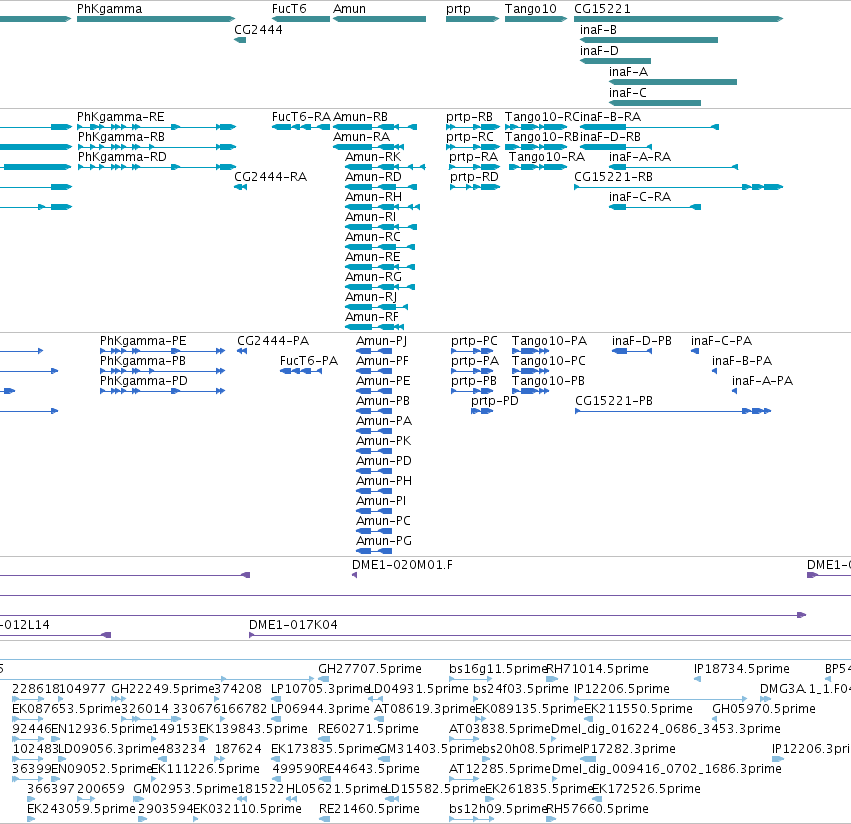This screenshot has height=824, width=851.
Task: Click BAC label DME1-020M01.F
Action: [402, 565]
